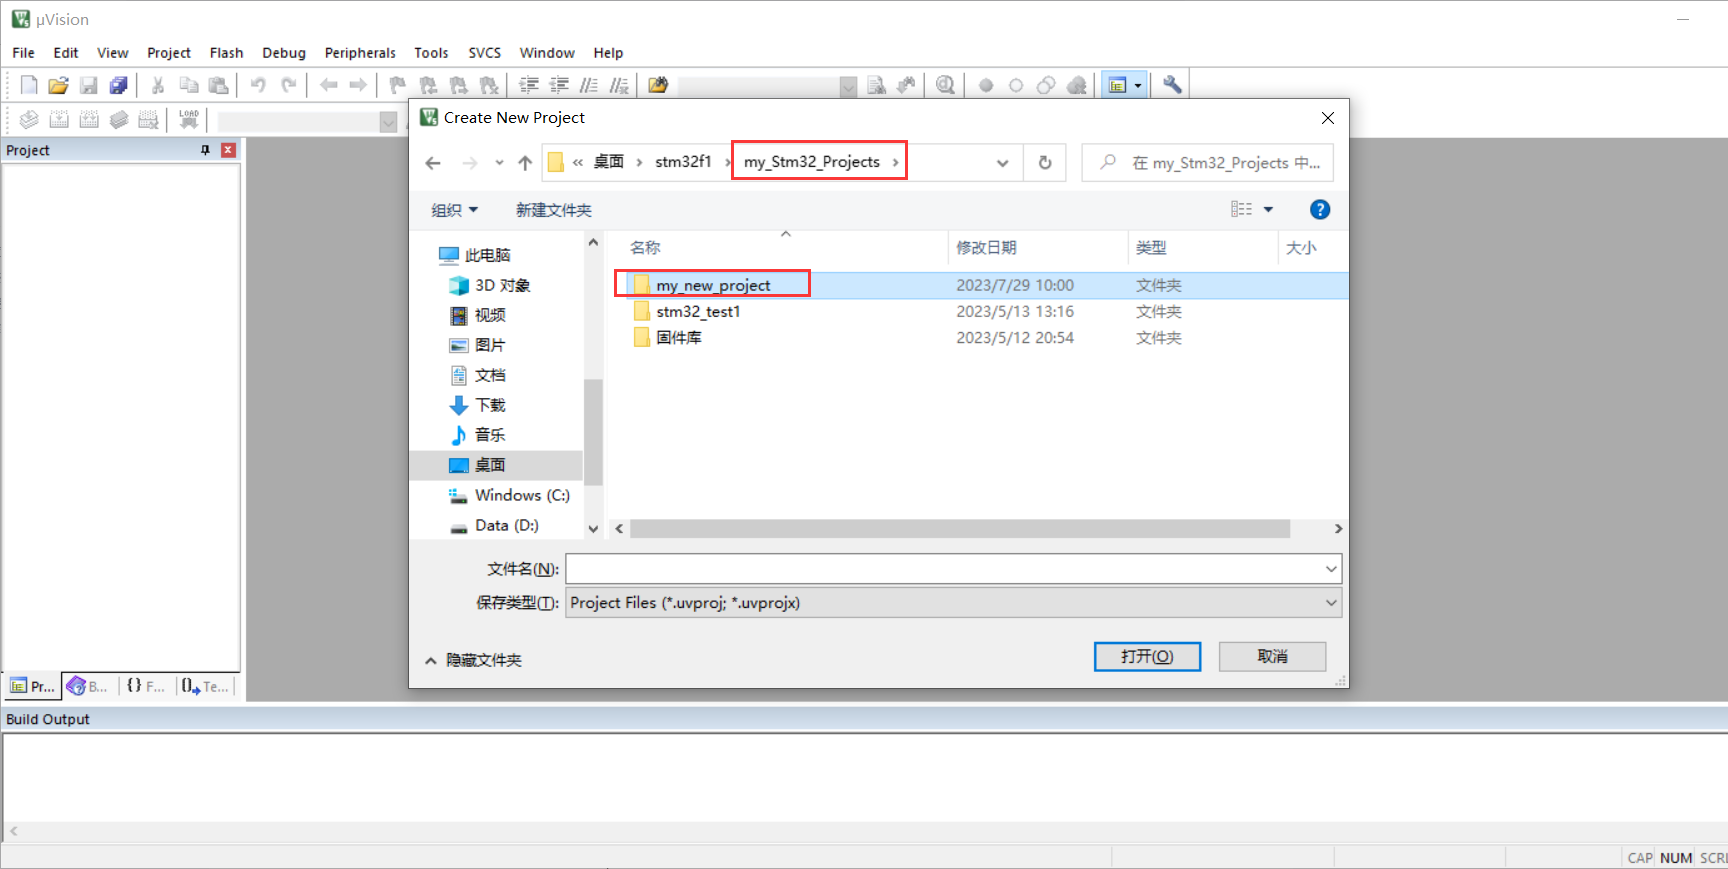The width and height of the screenshot is (1728, 869).
Task: Click the Redo arrow icon
Action: click(x=288, y=85)
